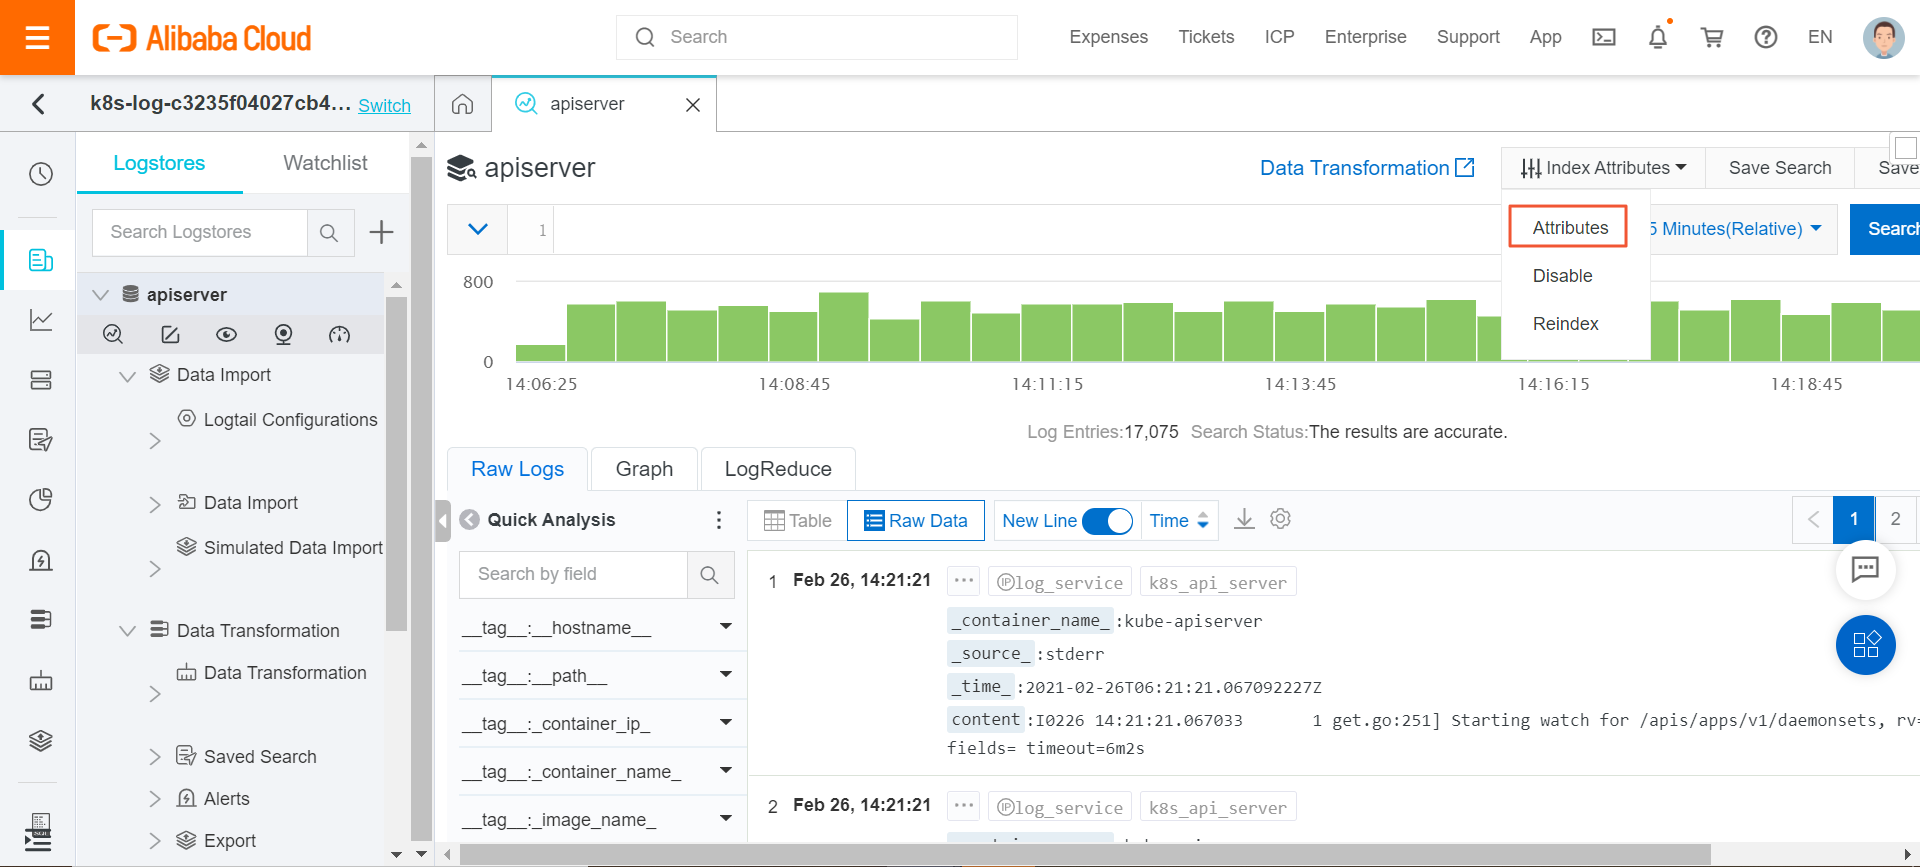Switch to the LogReduce tab

click(778, 469)
